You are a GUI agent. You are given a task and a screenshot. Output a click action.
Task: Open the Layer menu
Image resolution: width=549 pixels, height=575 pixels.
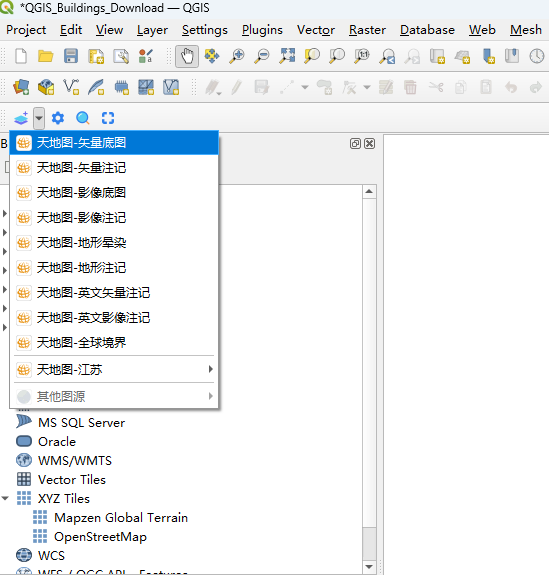(x=152, y=30)
